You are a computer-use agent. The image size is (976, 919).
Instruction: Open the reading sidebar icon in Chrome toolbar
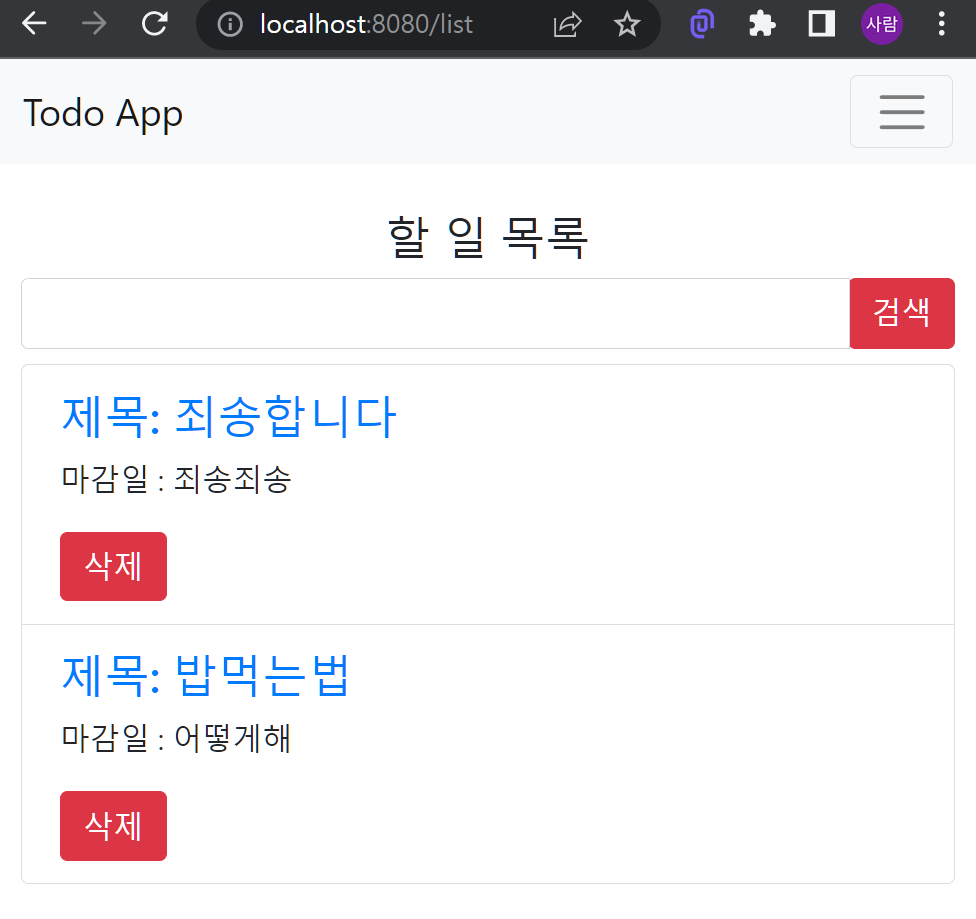821,23
